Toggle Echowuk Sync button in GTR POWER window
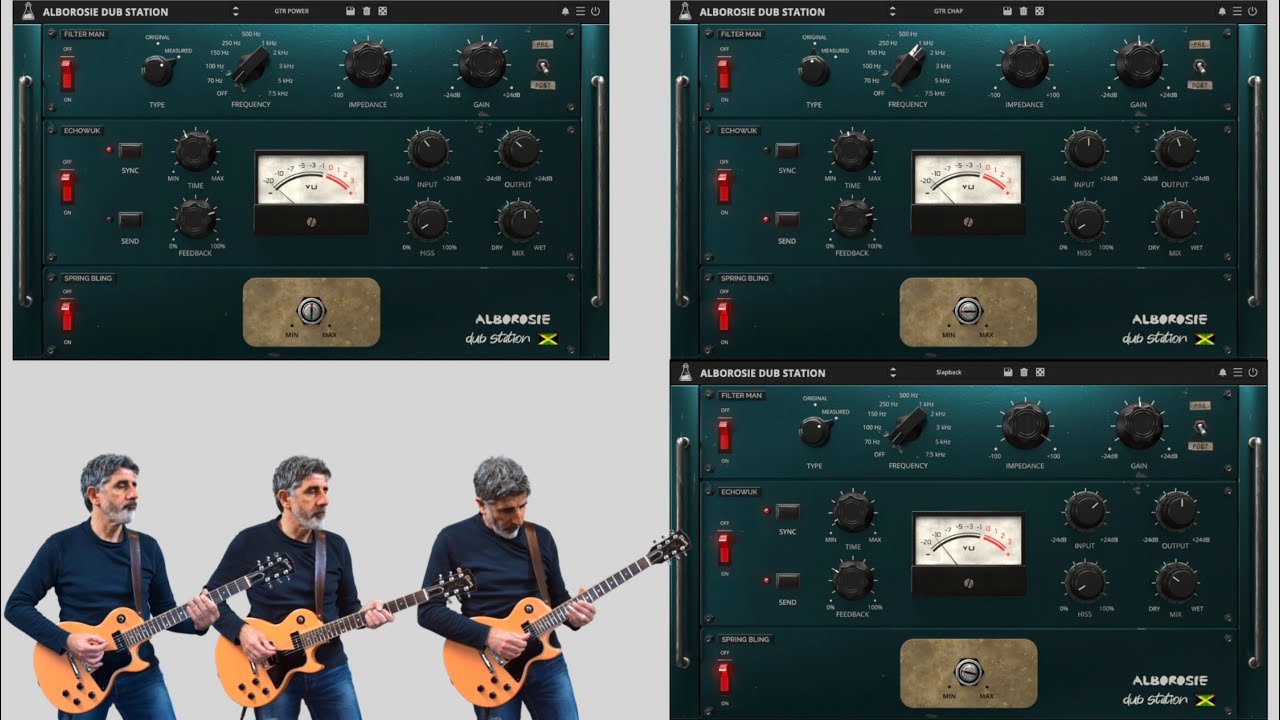The image size is (1280, 720). 131,151
